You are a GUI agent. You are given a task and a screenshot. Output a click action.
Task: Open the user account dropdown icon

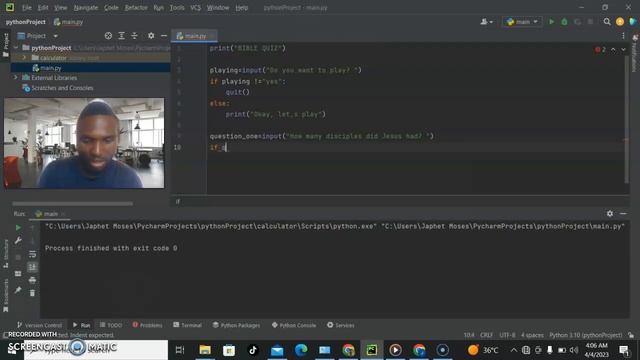[x=486, y=22]
